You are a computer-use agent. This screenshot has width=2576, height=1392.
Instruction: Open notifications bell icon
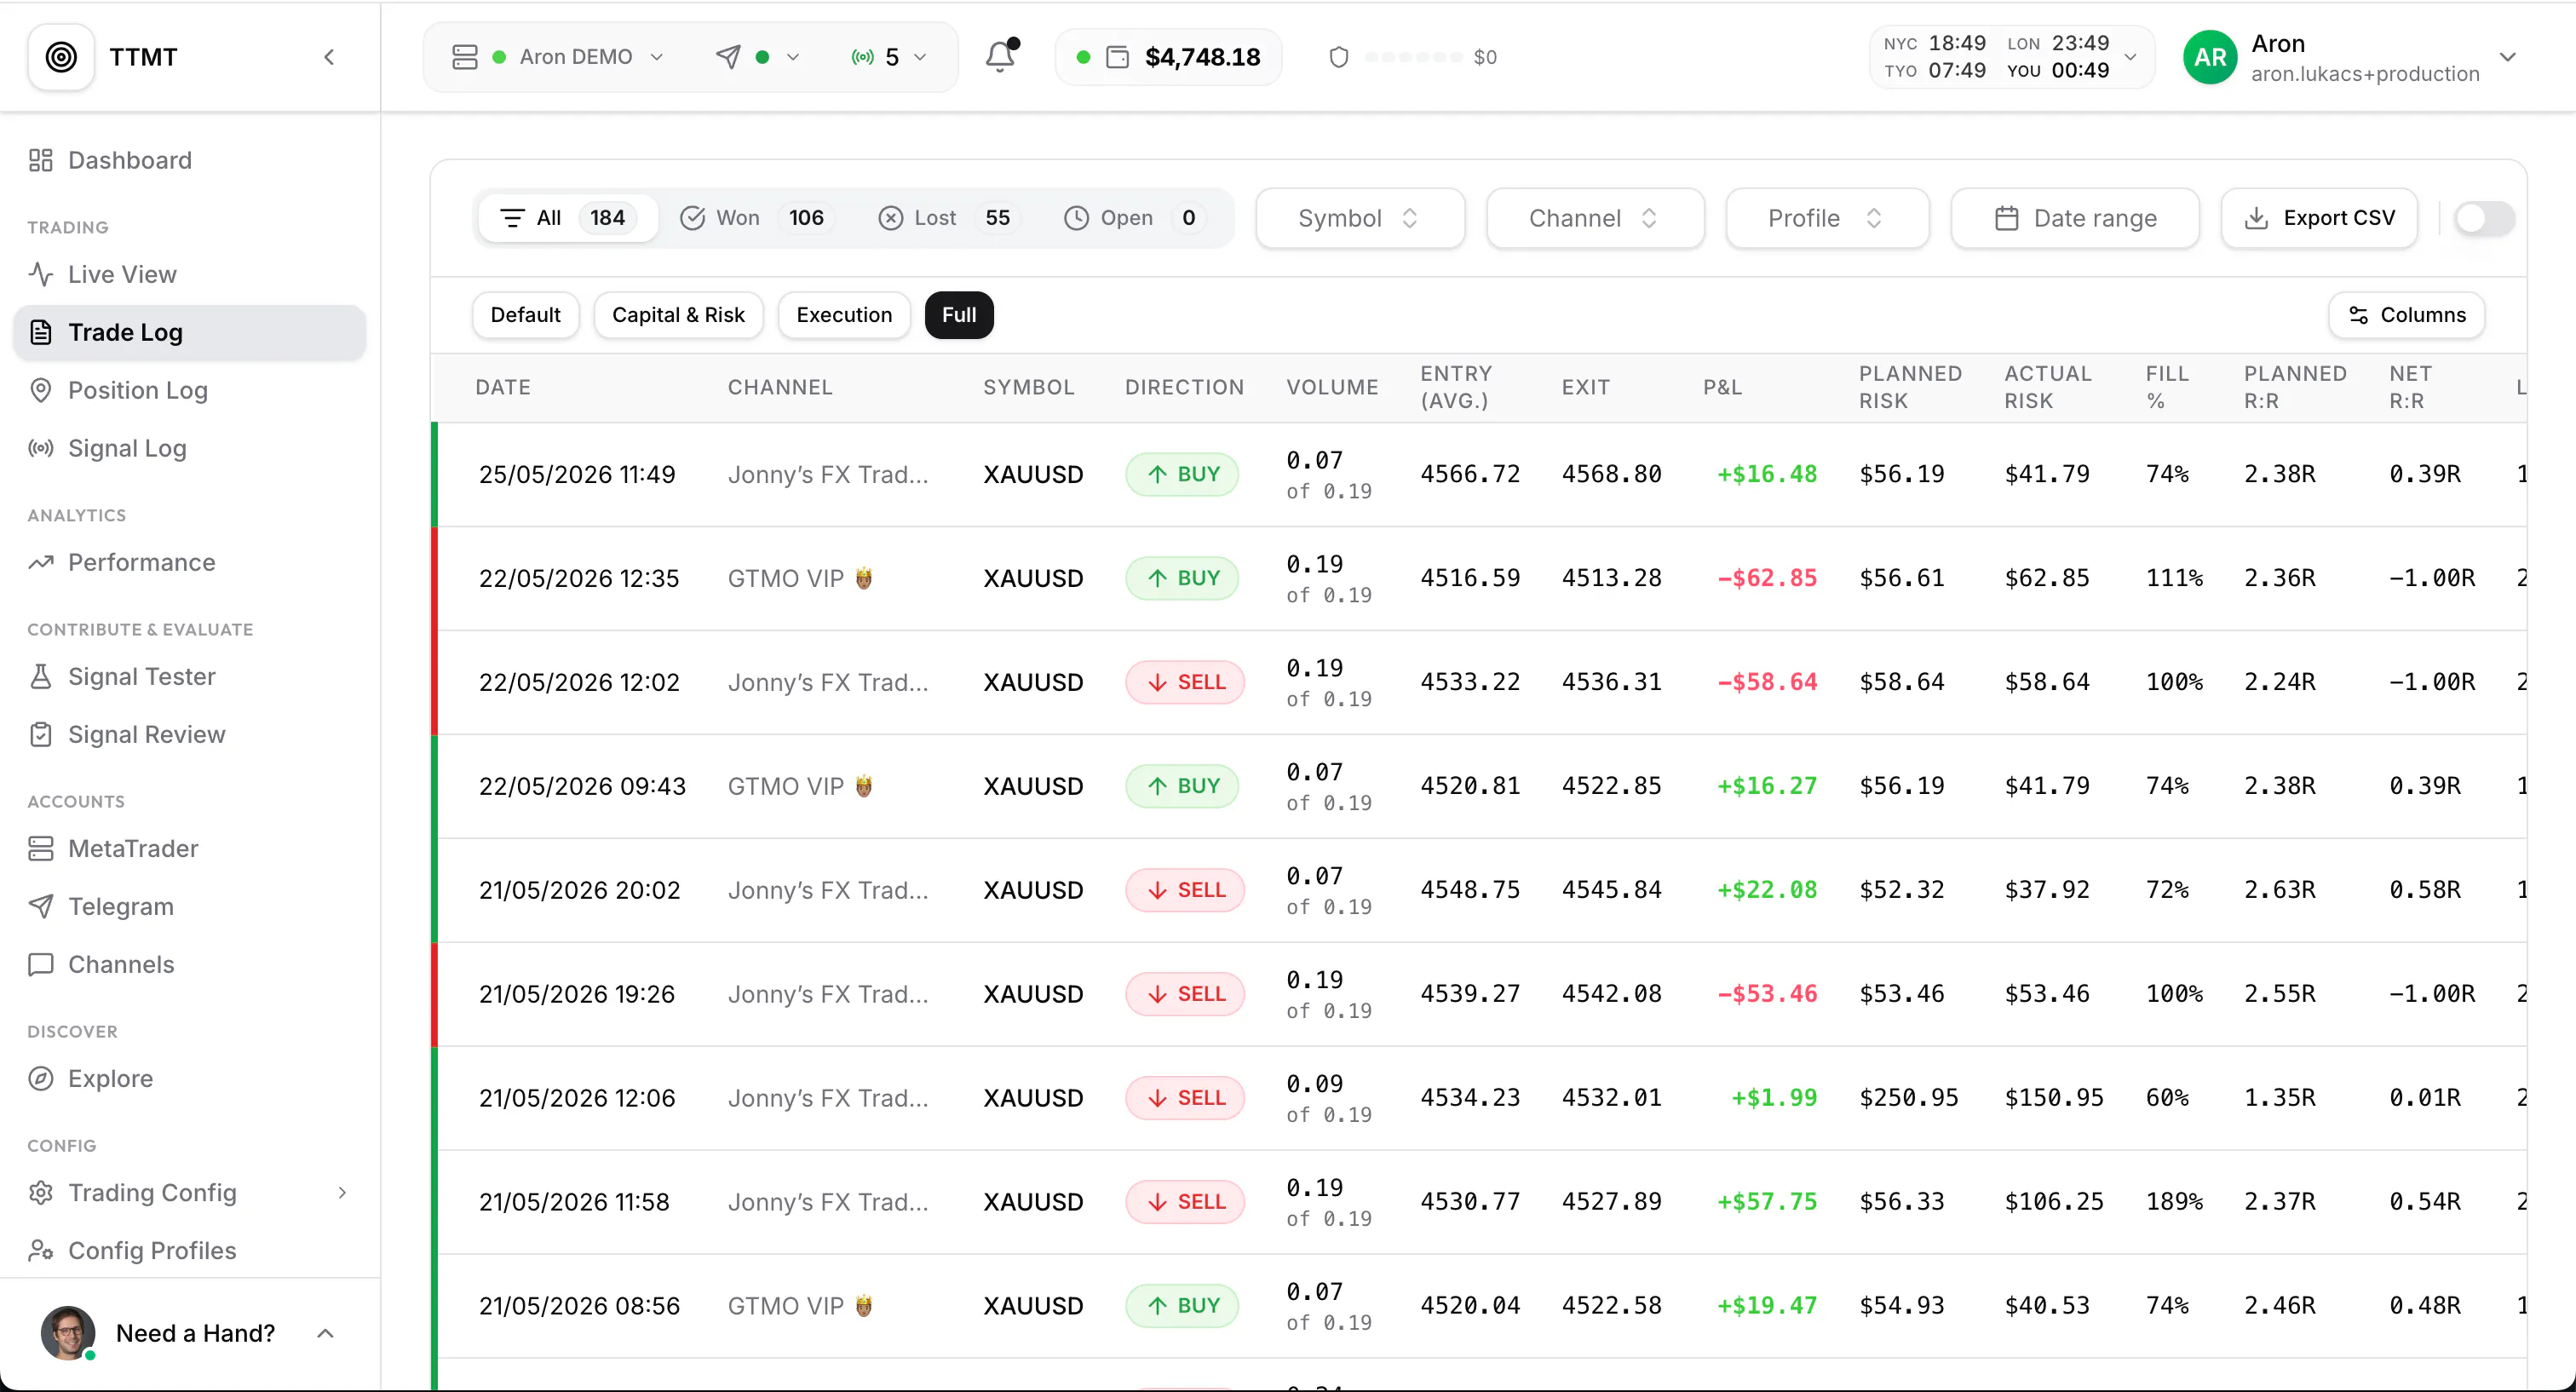pos(1001,56)
